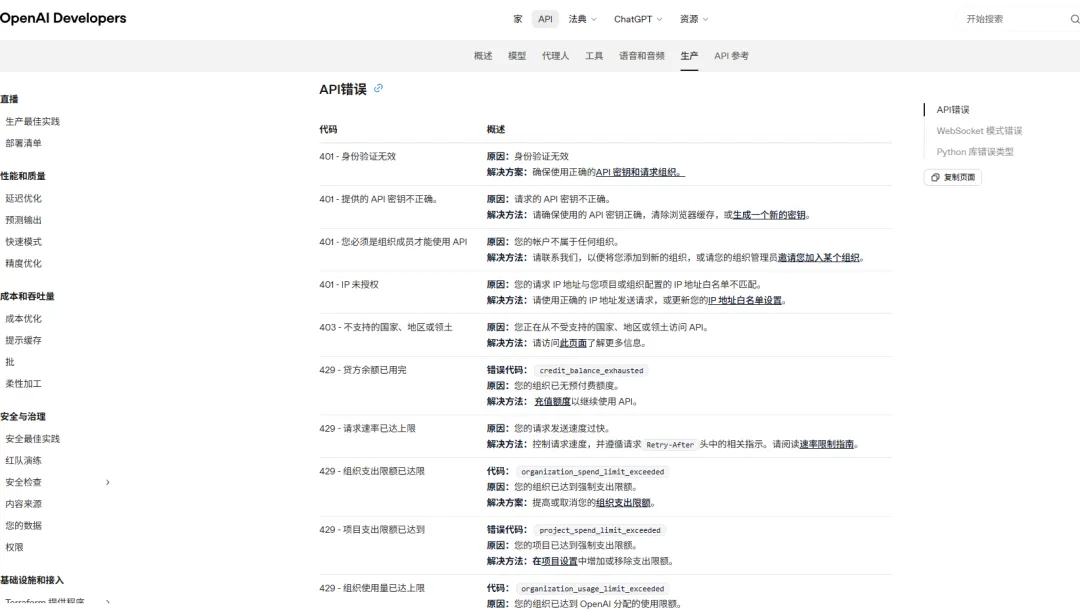
Task: Open the 邀请您加入某个组织 link
Action: point(818,258)
